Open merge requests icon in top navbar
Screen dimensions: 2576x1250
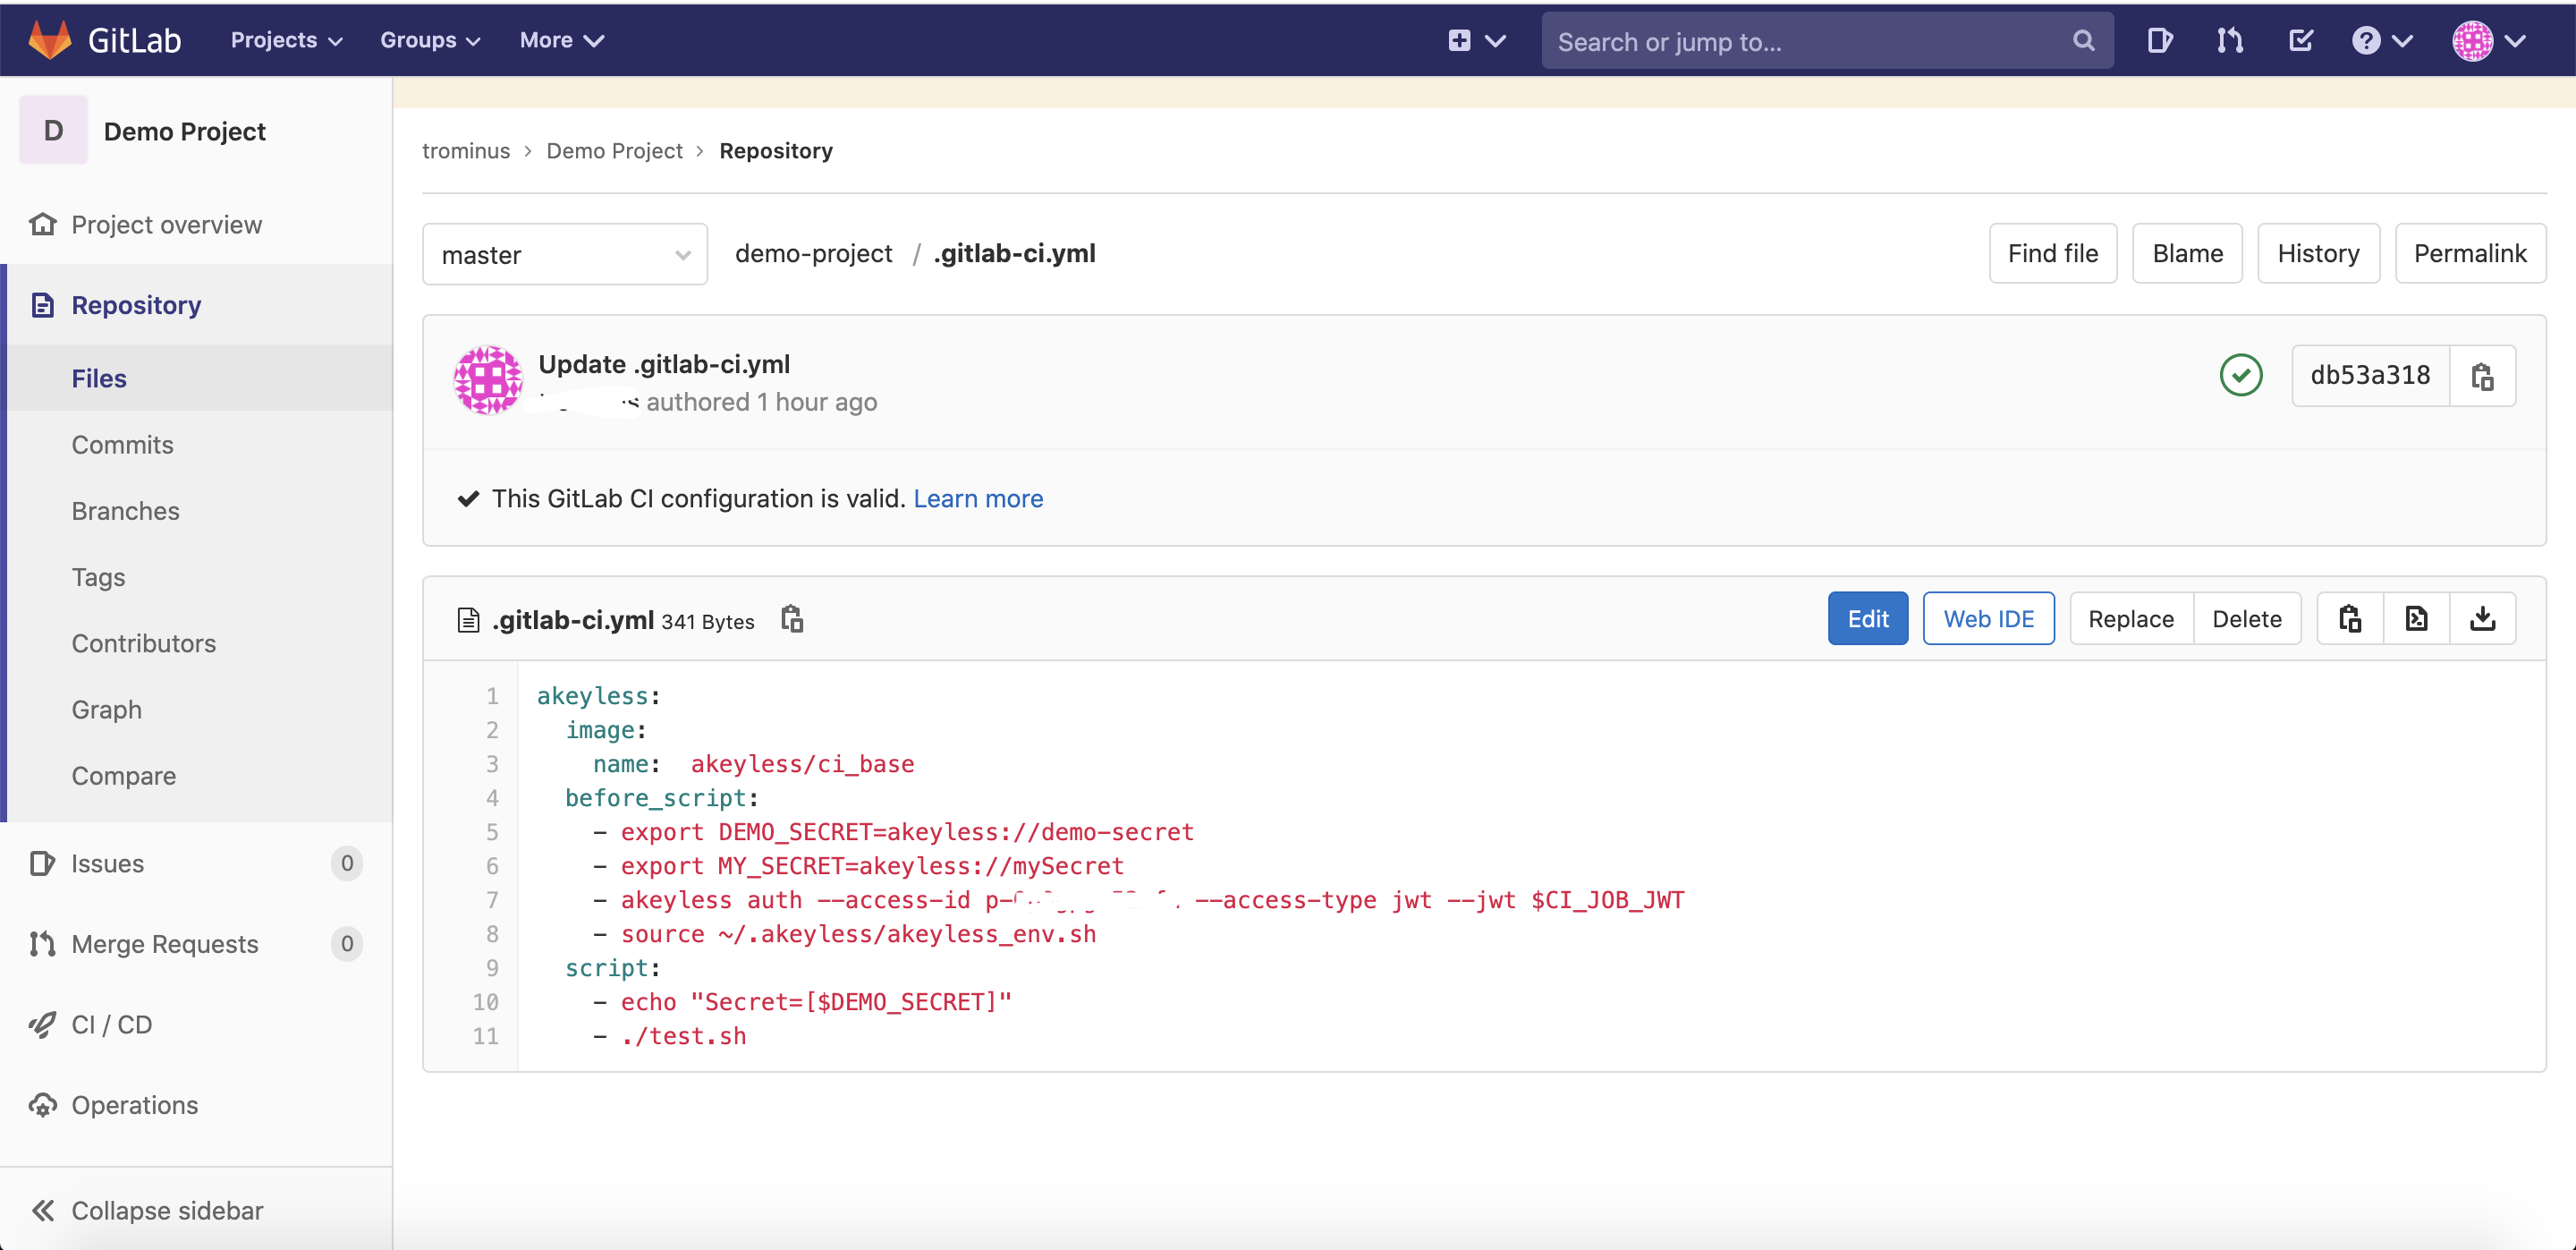[2229, 40]
